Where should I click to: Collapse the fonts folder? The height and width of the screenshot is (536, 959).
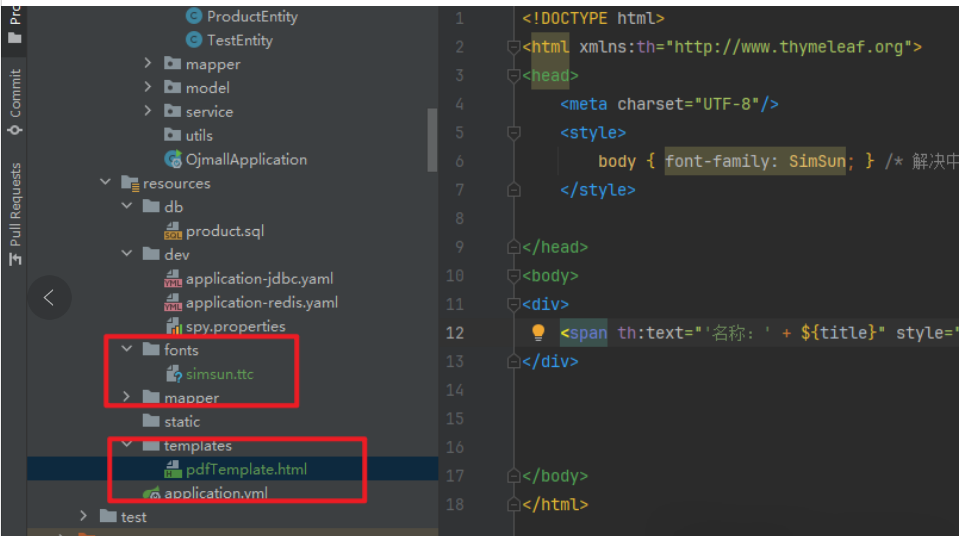click(x=127, y=349)
